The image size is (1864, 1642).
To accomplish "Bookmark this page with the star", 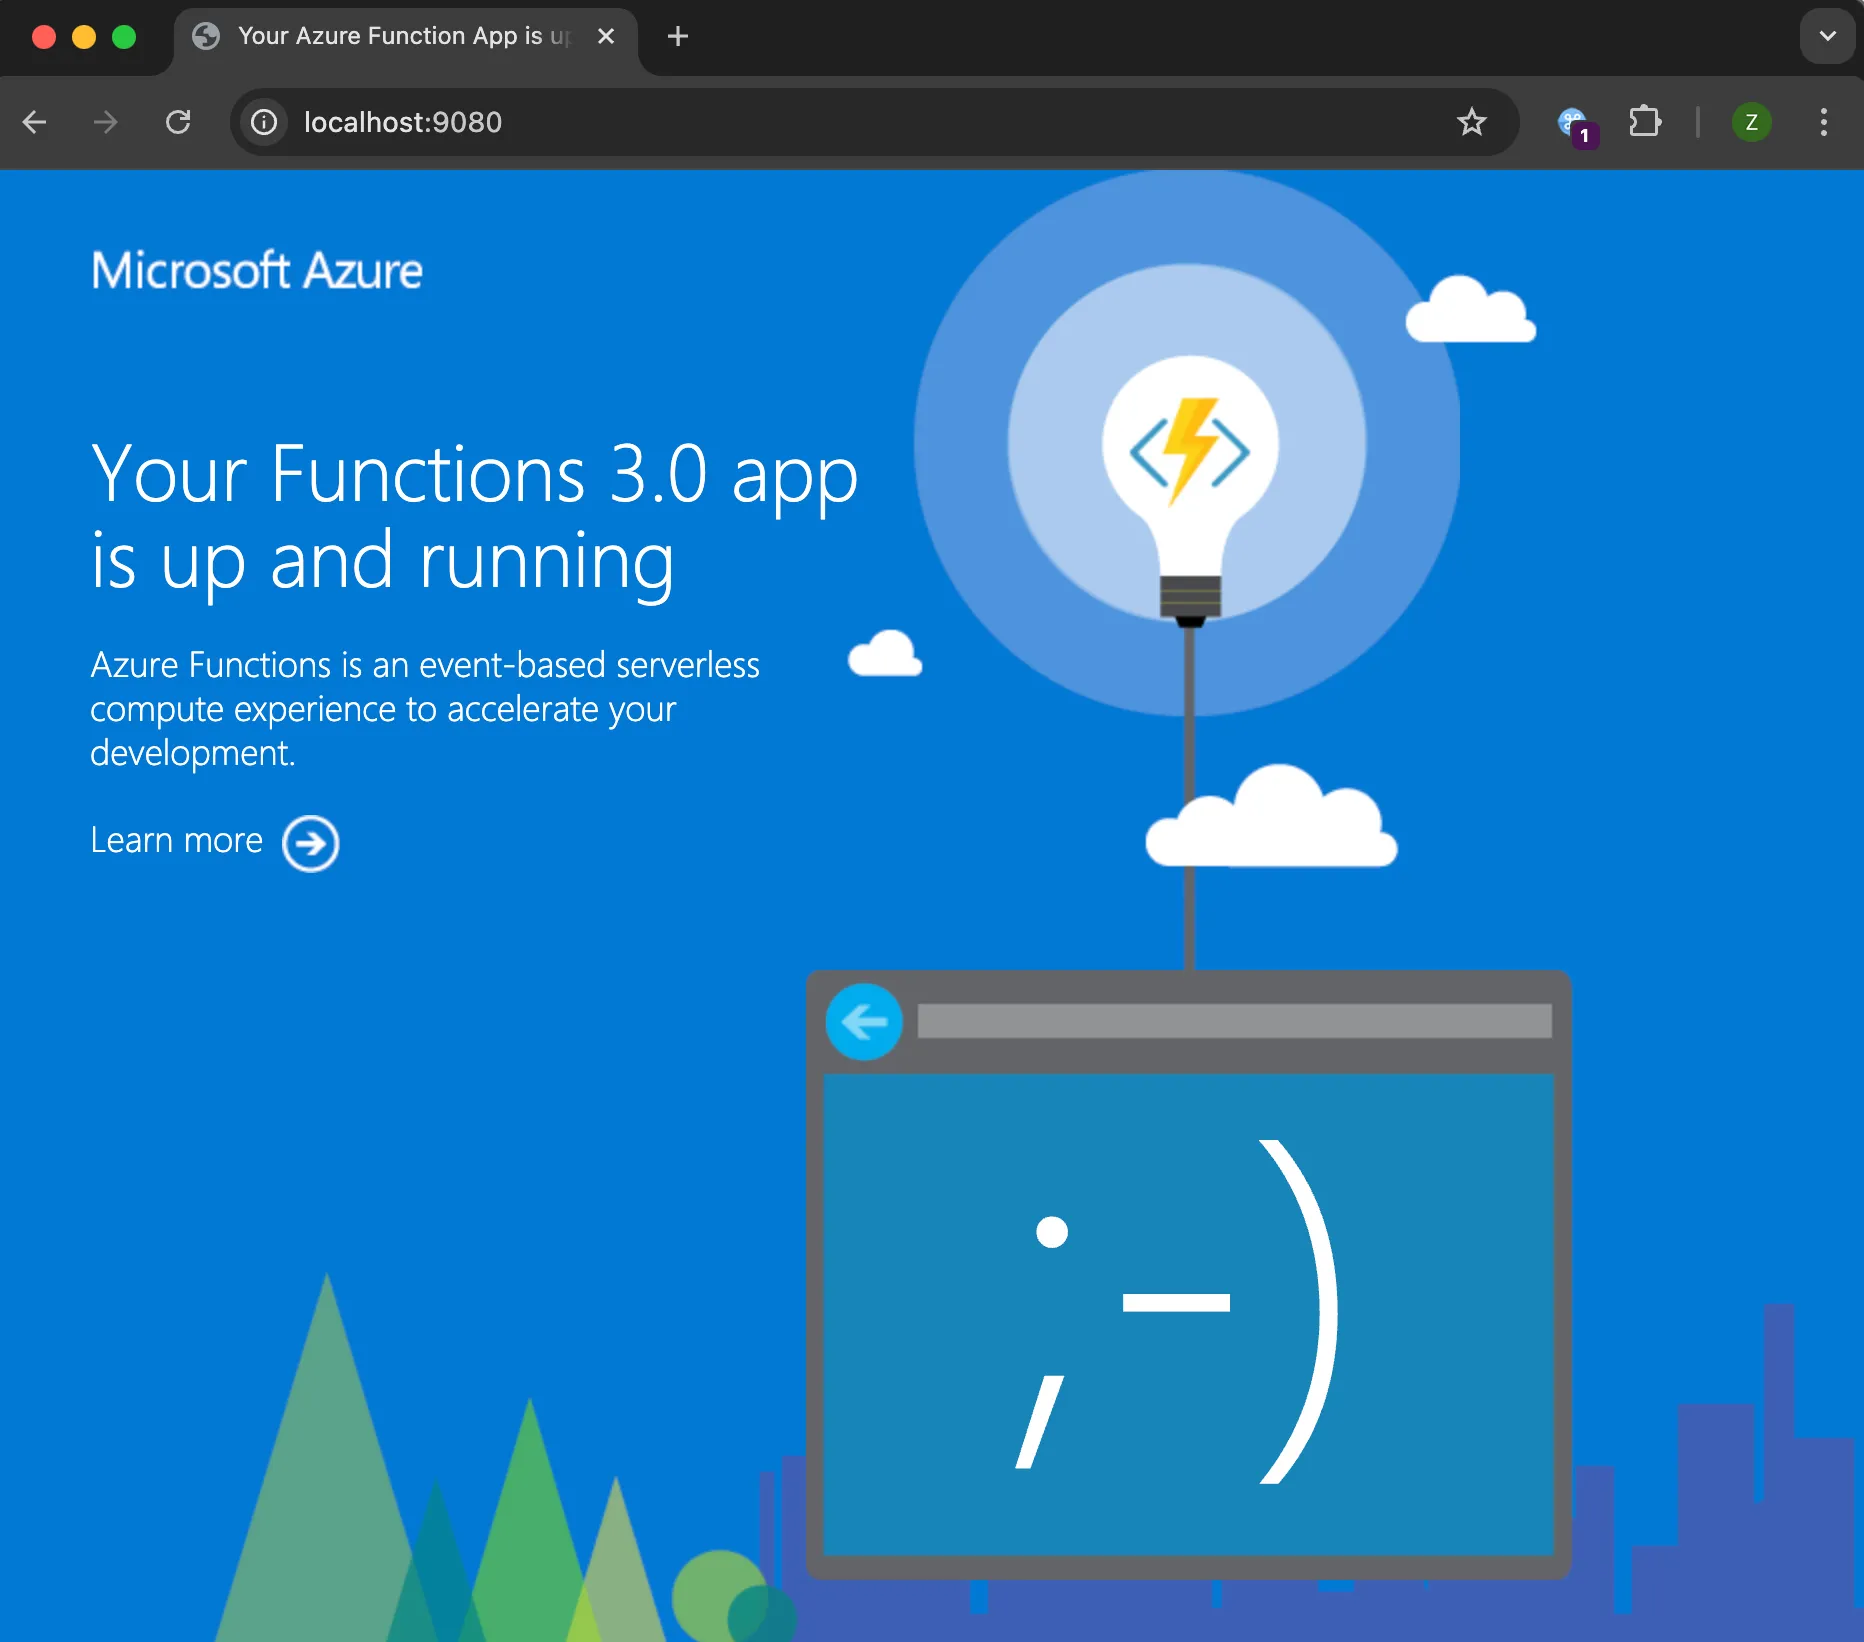I will (x=1470, y=122).
